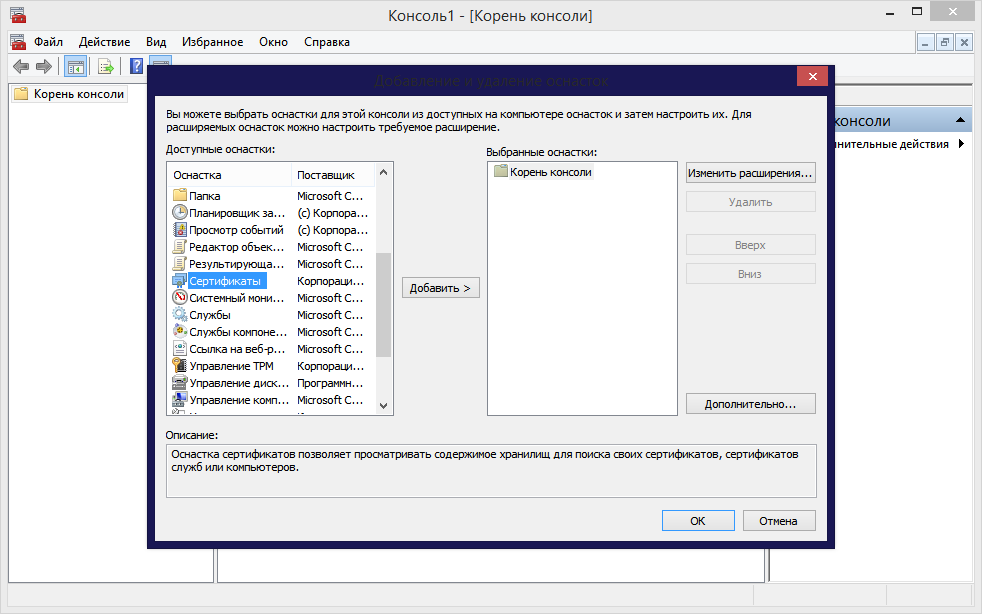982x614 pixels.
Task: Select the Службы snap-in name
Action: [x=210, y=315]
